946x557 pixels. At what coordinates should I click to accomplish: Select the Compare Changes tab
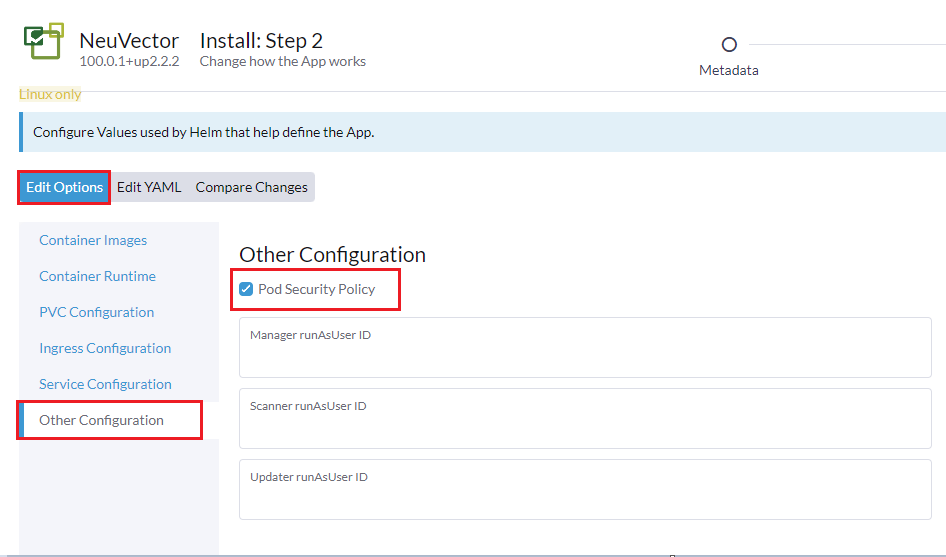[251, 187]
